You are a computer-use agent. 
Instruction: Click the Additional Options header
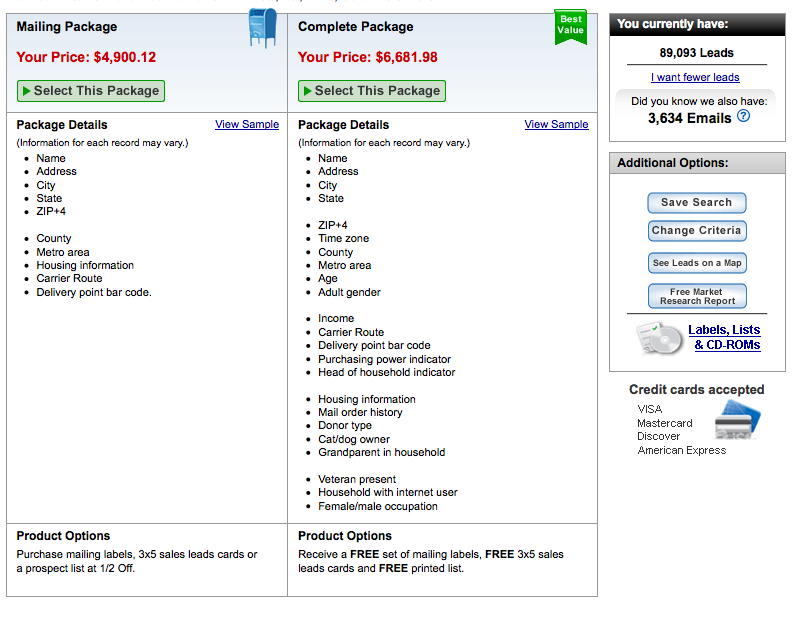(671, 163)
